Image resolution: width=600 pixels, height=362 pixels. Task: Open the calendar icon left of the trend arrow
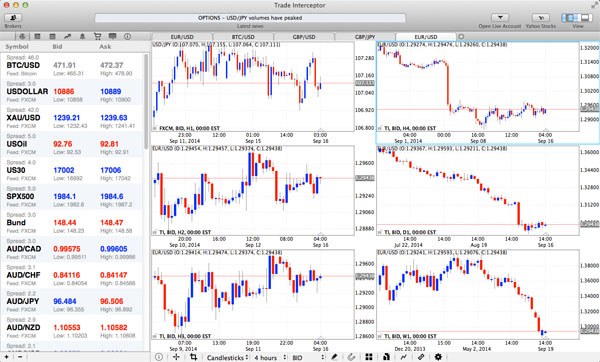pyautogui.click(x=52, y=36)
